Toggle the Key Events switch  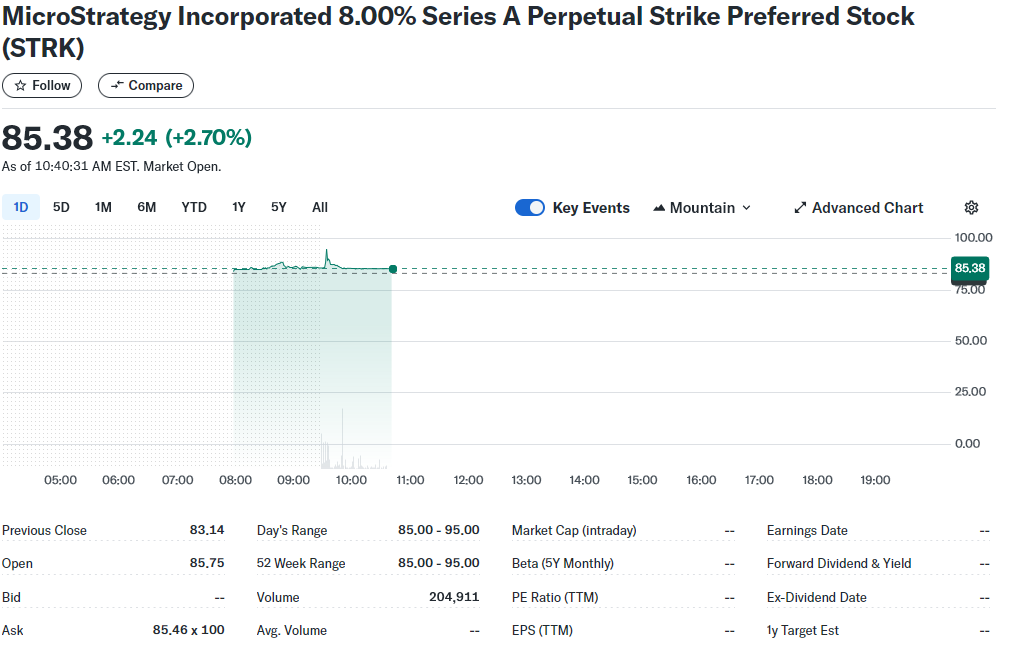(x=530, y=208)
